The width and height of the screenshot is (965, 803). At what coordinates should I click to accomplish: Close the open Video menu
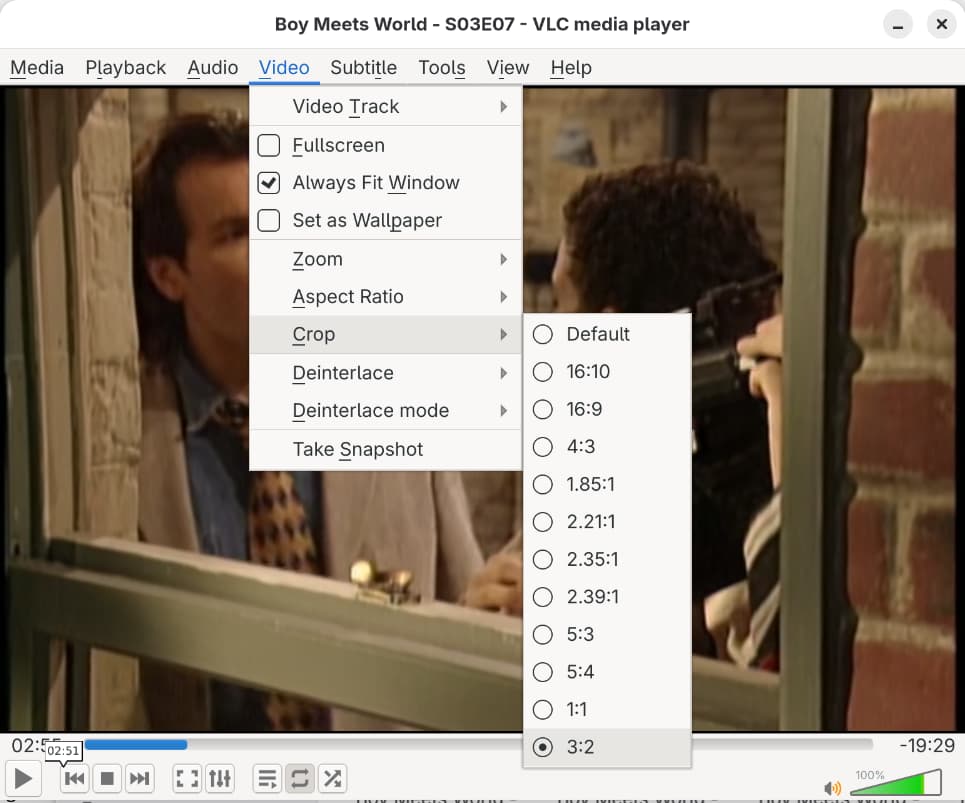coord(284,68)
